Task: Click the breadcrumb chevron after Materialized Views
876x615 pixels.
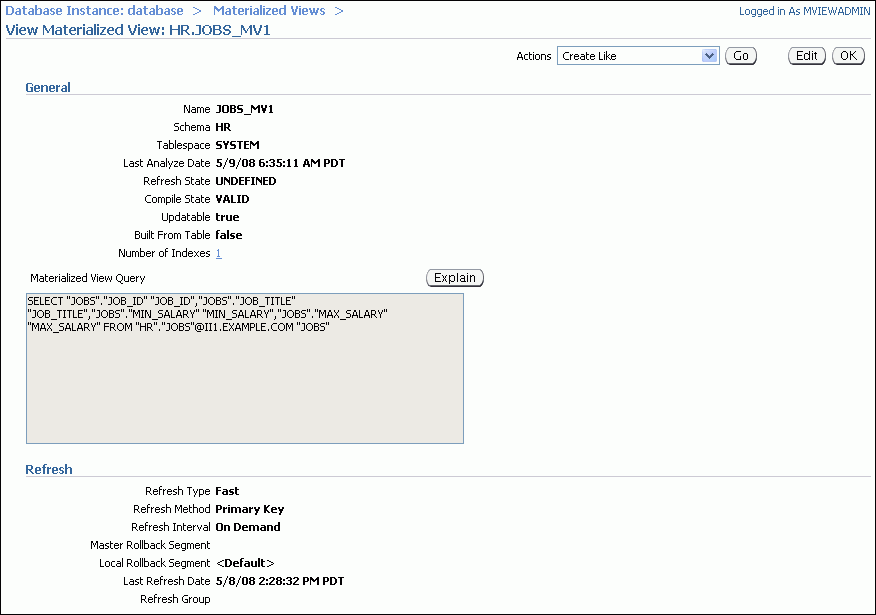Action: click(340, 10)
